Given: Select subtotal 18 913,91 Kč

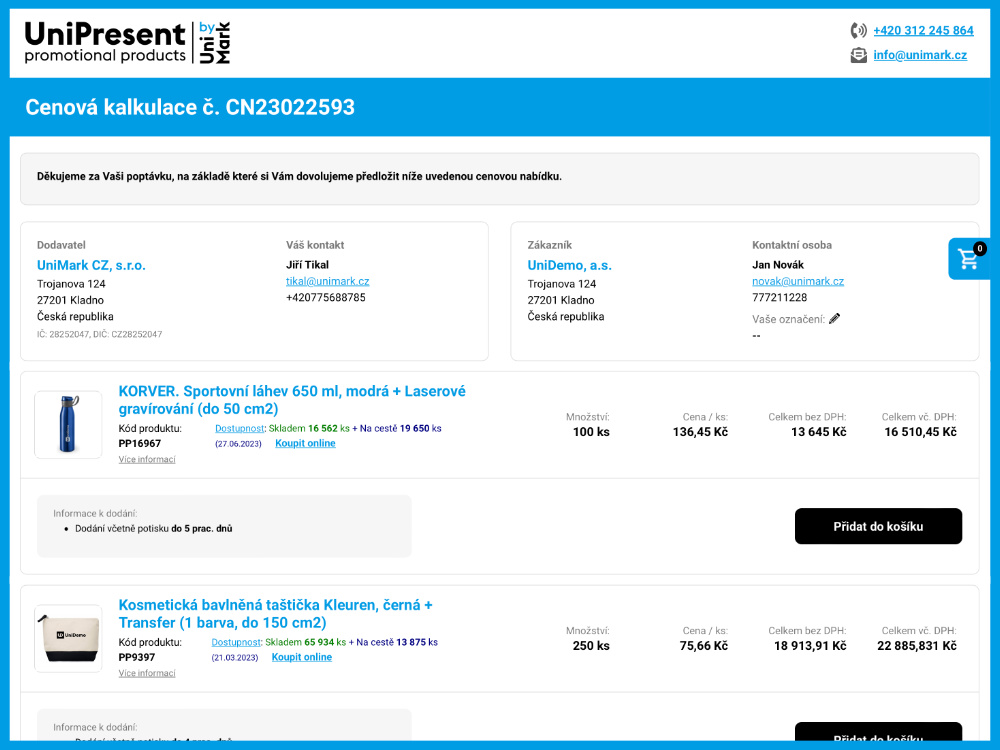Looking at the screenshot, I should (810, 645).
